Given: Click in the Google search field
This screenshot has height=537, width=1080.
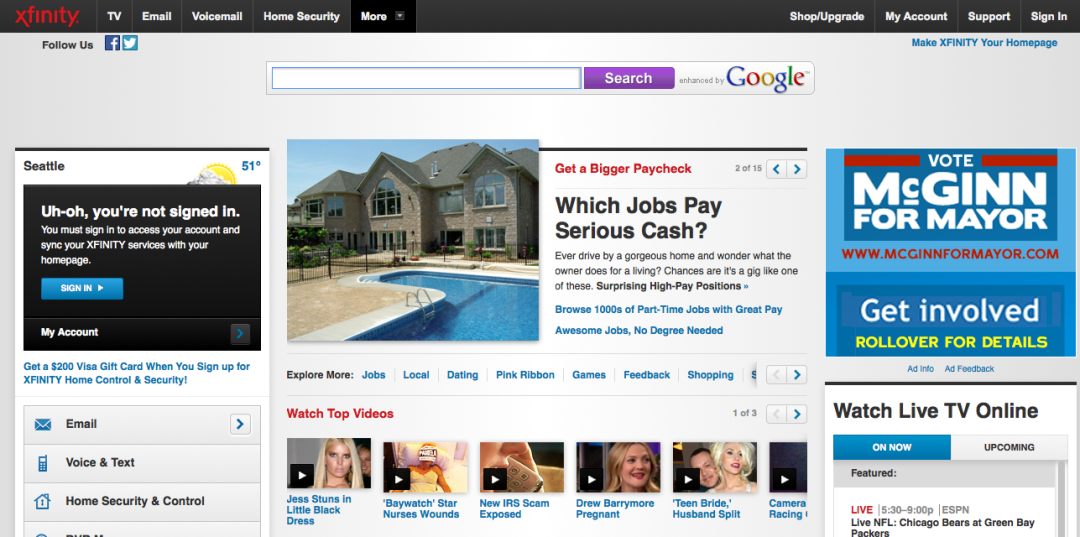Looking at the screenshot, I should pyautogui.click(x=426, y=78).
